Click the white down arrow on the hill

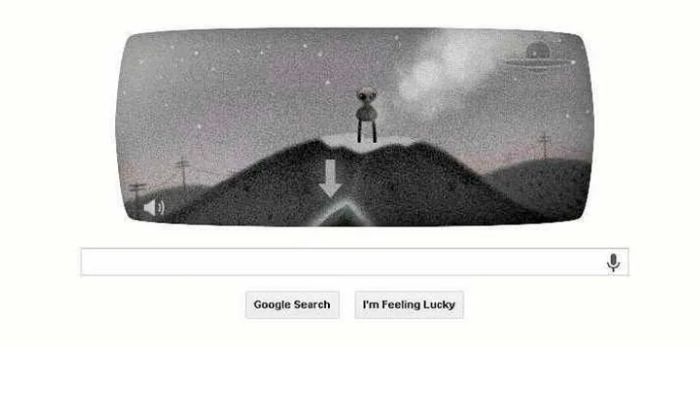[x=330, y=179]
